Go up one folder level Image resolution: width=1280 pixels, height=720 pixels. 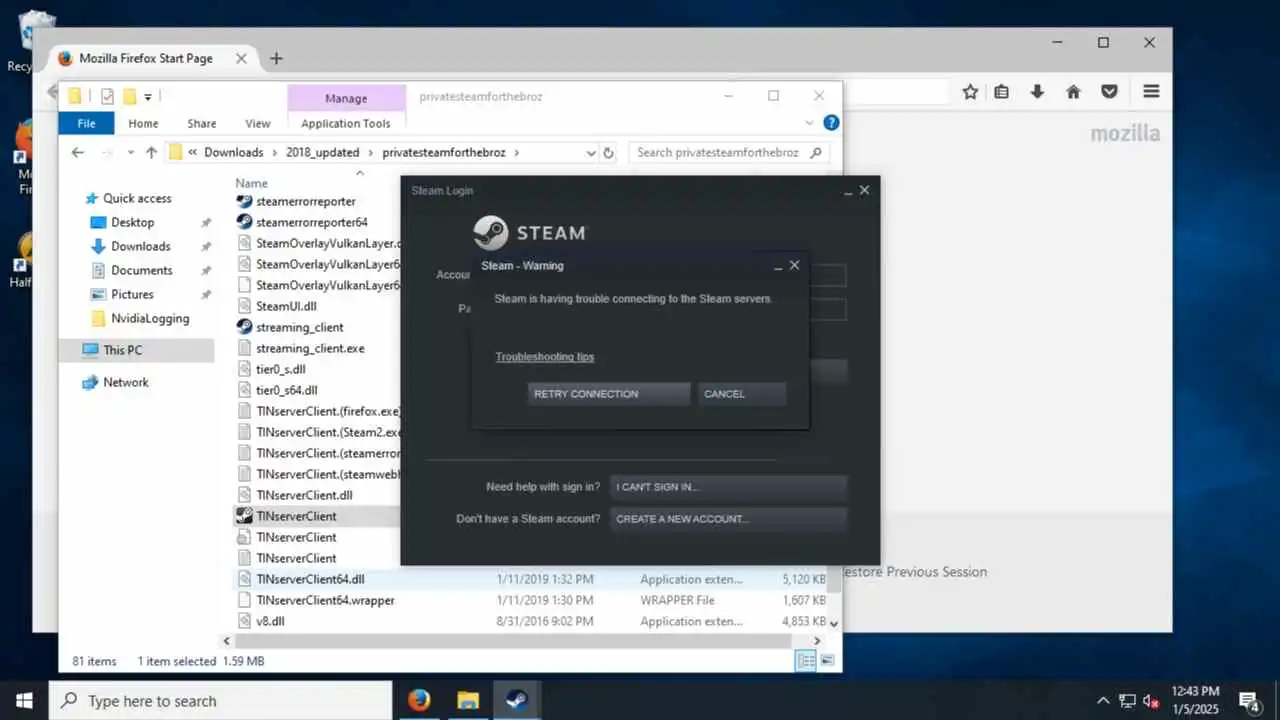(x=151, y=152)
